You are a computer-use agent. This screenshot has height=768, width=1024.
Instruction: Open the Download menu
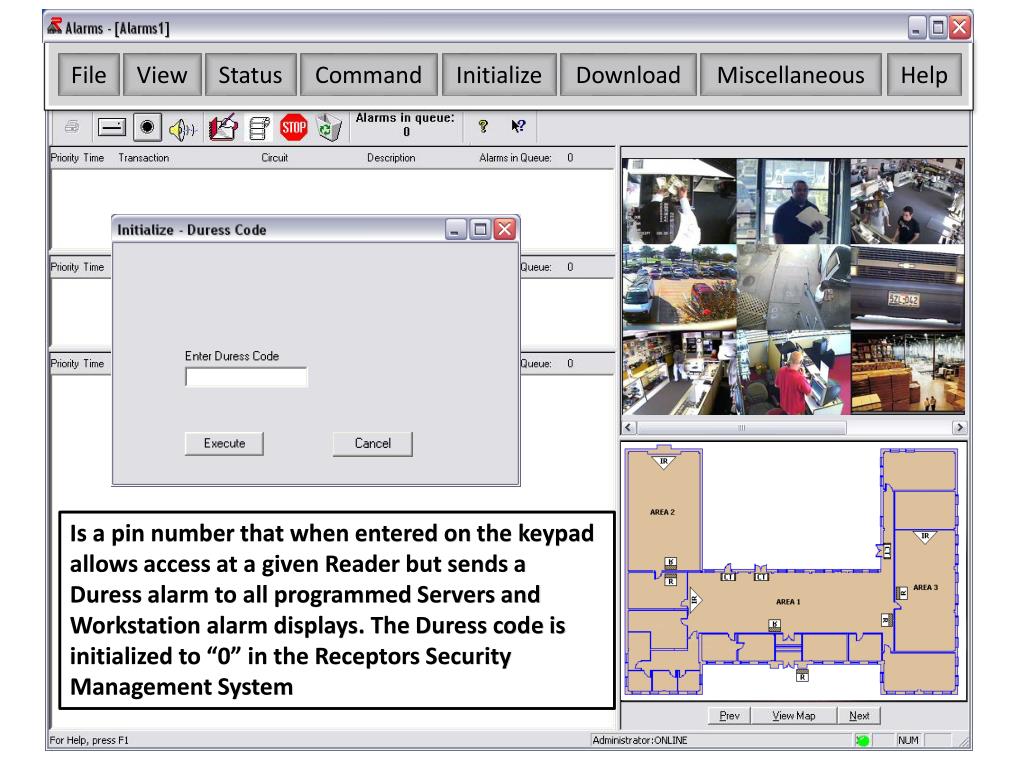pos(628,75)
